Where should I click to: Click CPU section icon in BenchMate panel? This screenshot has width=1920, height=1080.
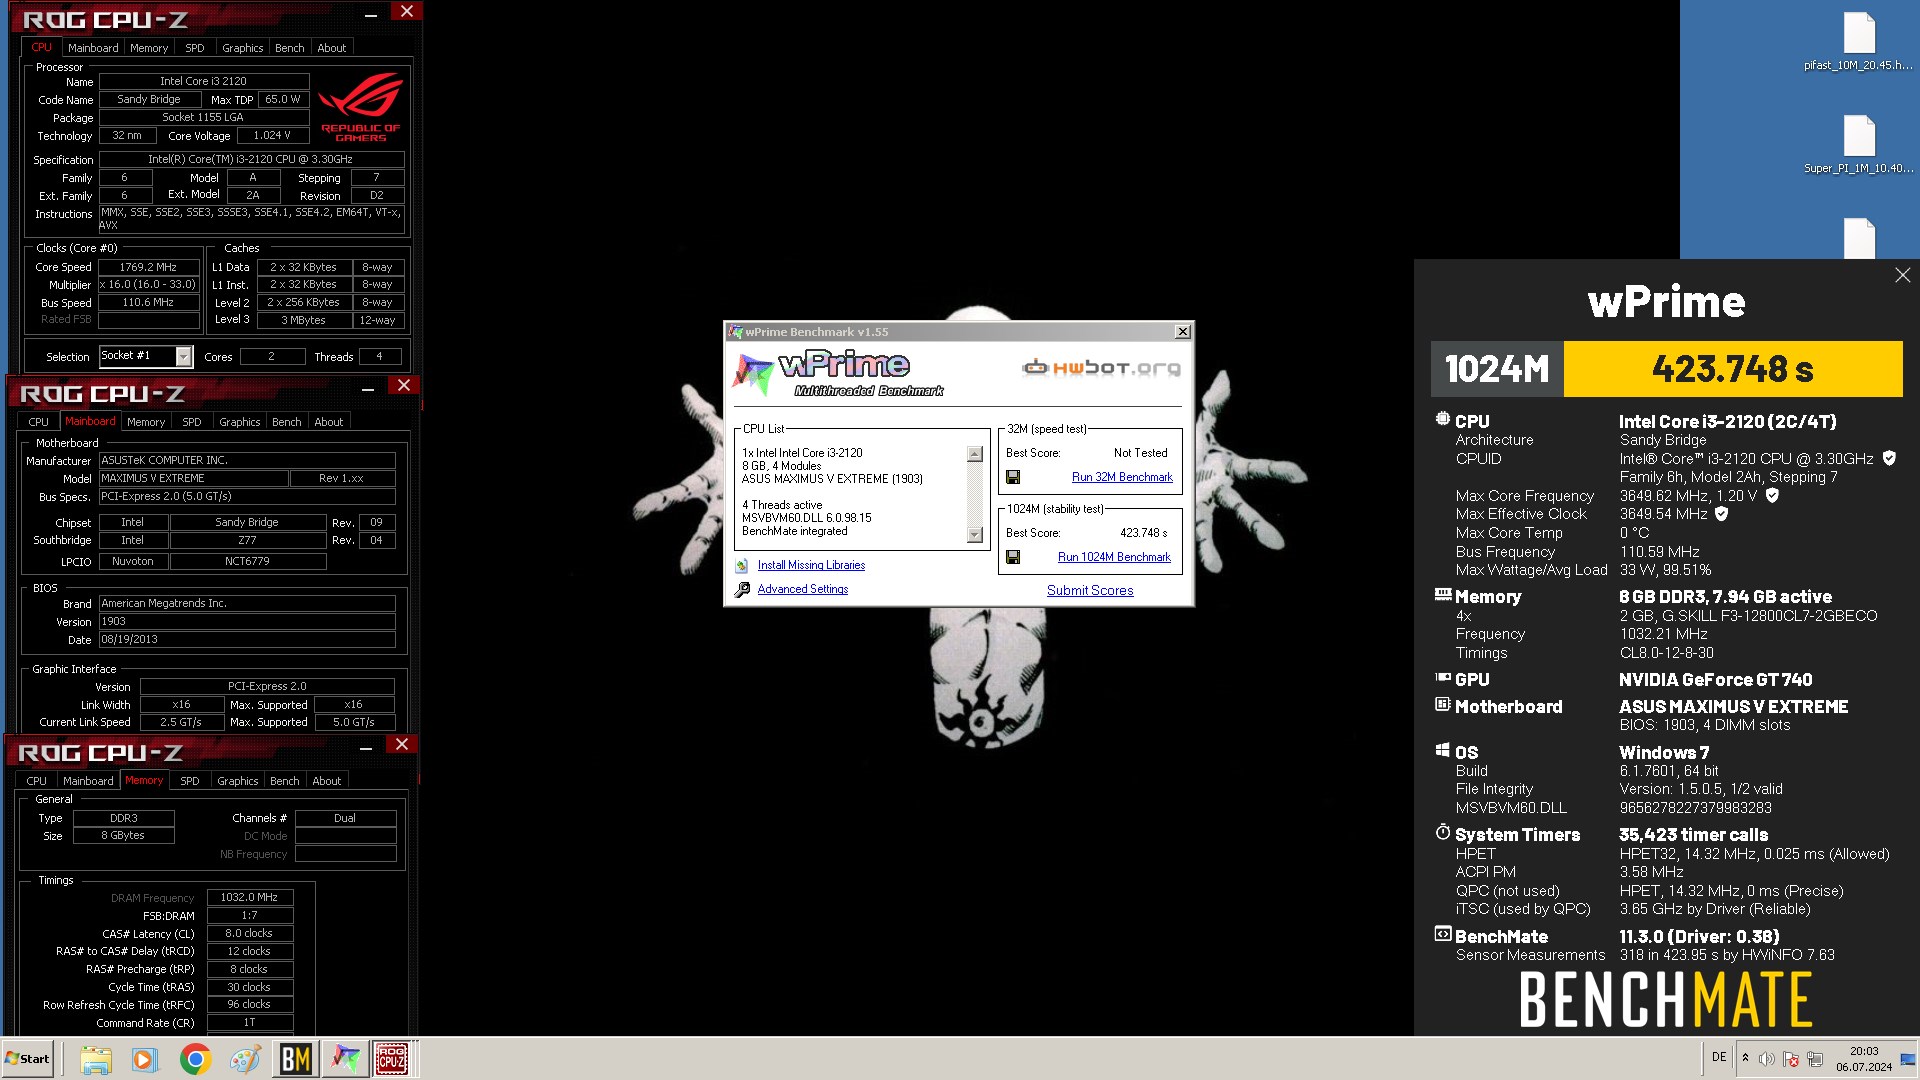pyautogui.click(x=1442, y=419)
